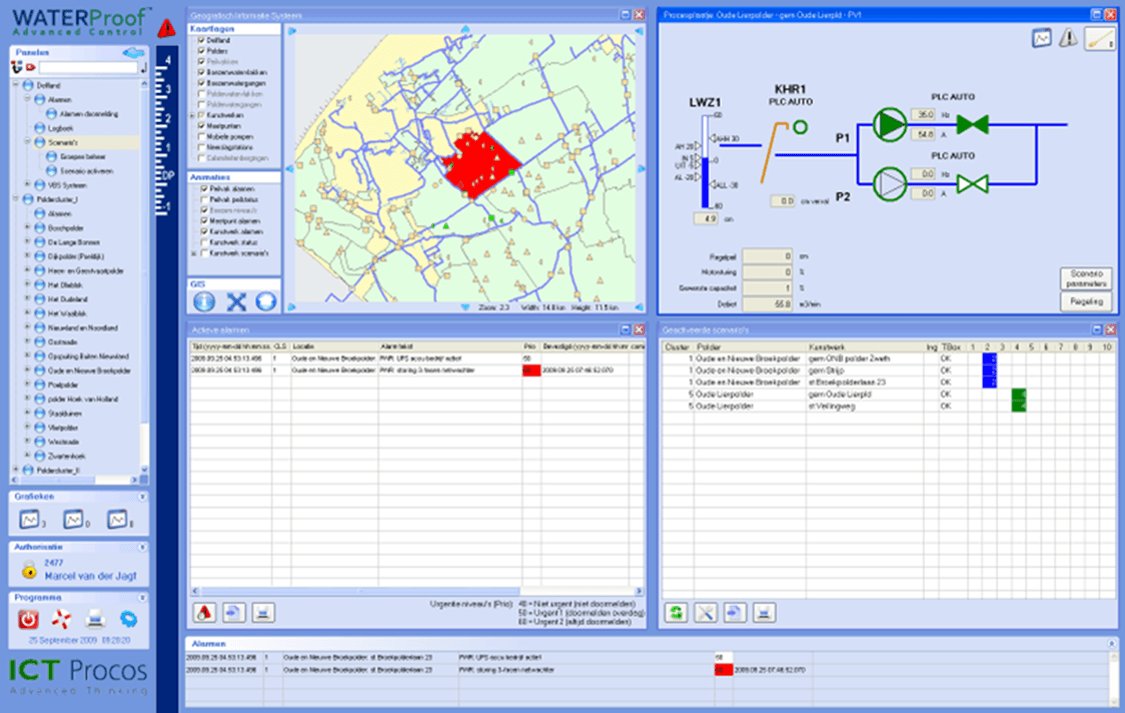Click the pump P2 symbol
The height and width of the screenshot is (713, 1125).
pos(890,184)
